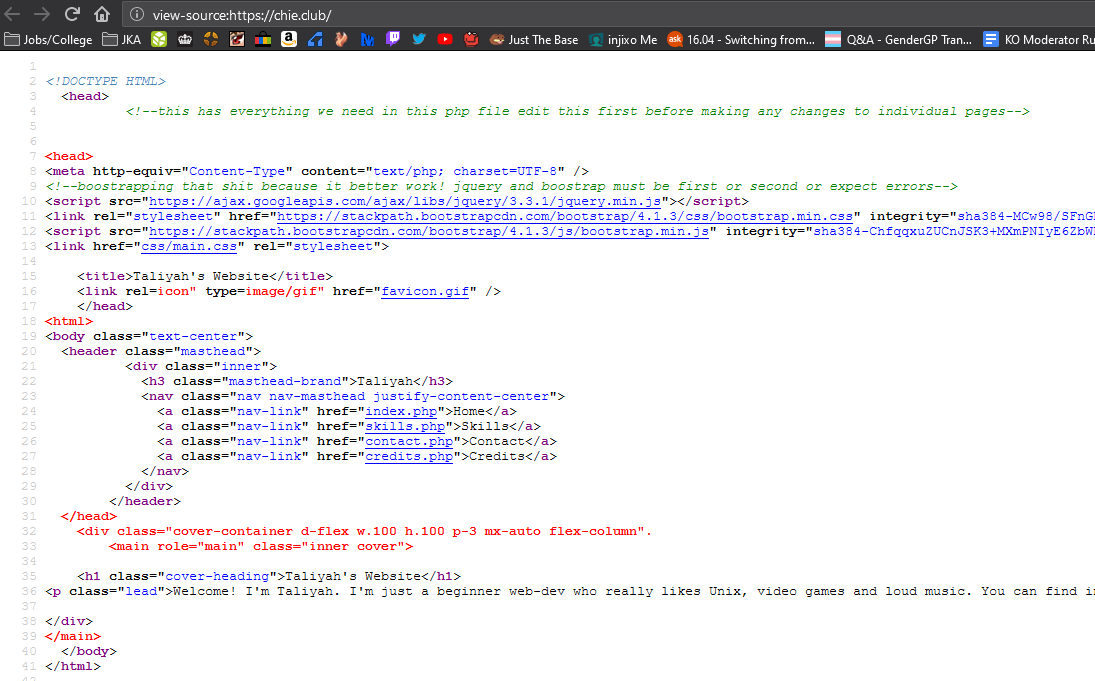
Task: Open the orange squirrel bookmark icon
Action: [341, 40]
